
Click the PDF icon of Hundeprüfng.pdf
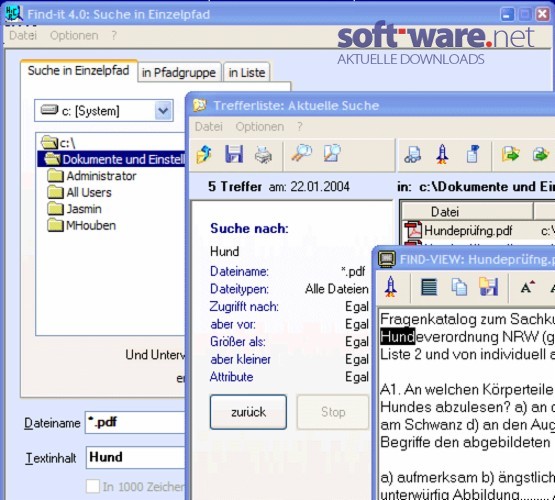[413, 230]
